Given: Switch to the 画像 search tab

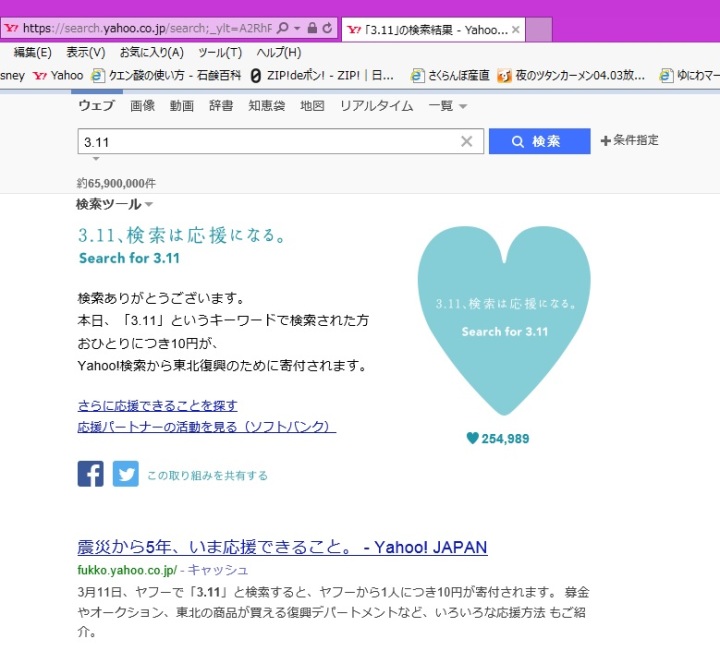Looking at the screenshot, I should click(142, 106).
